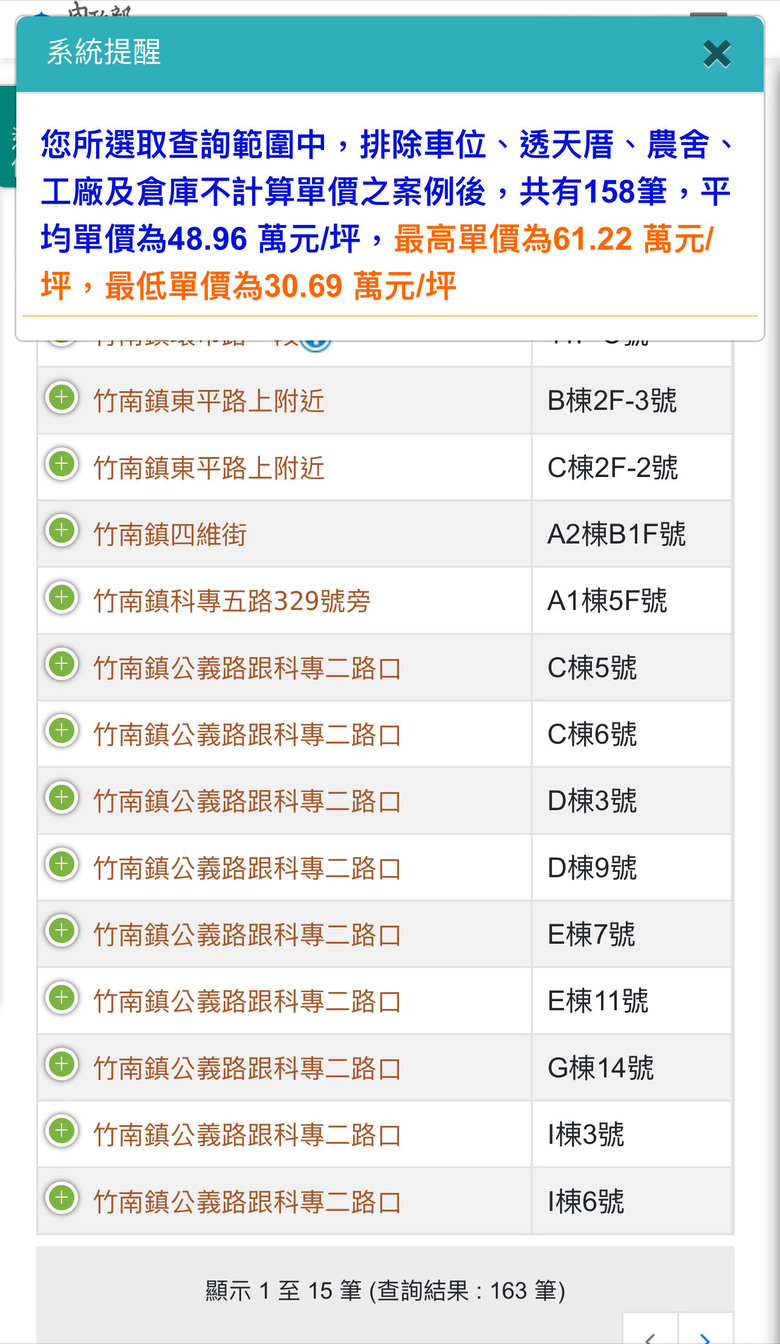
Task: Click plus icon beside E棟11號 row
Action: (x=62, y=998)
